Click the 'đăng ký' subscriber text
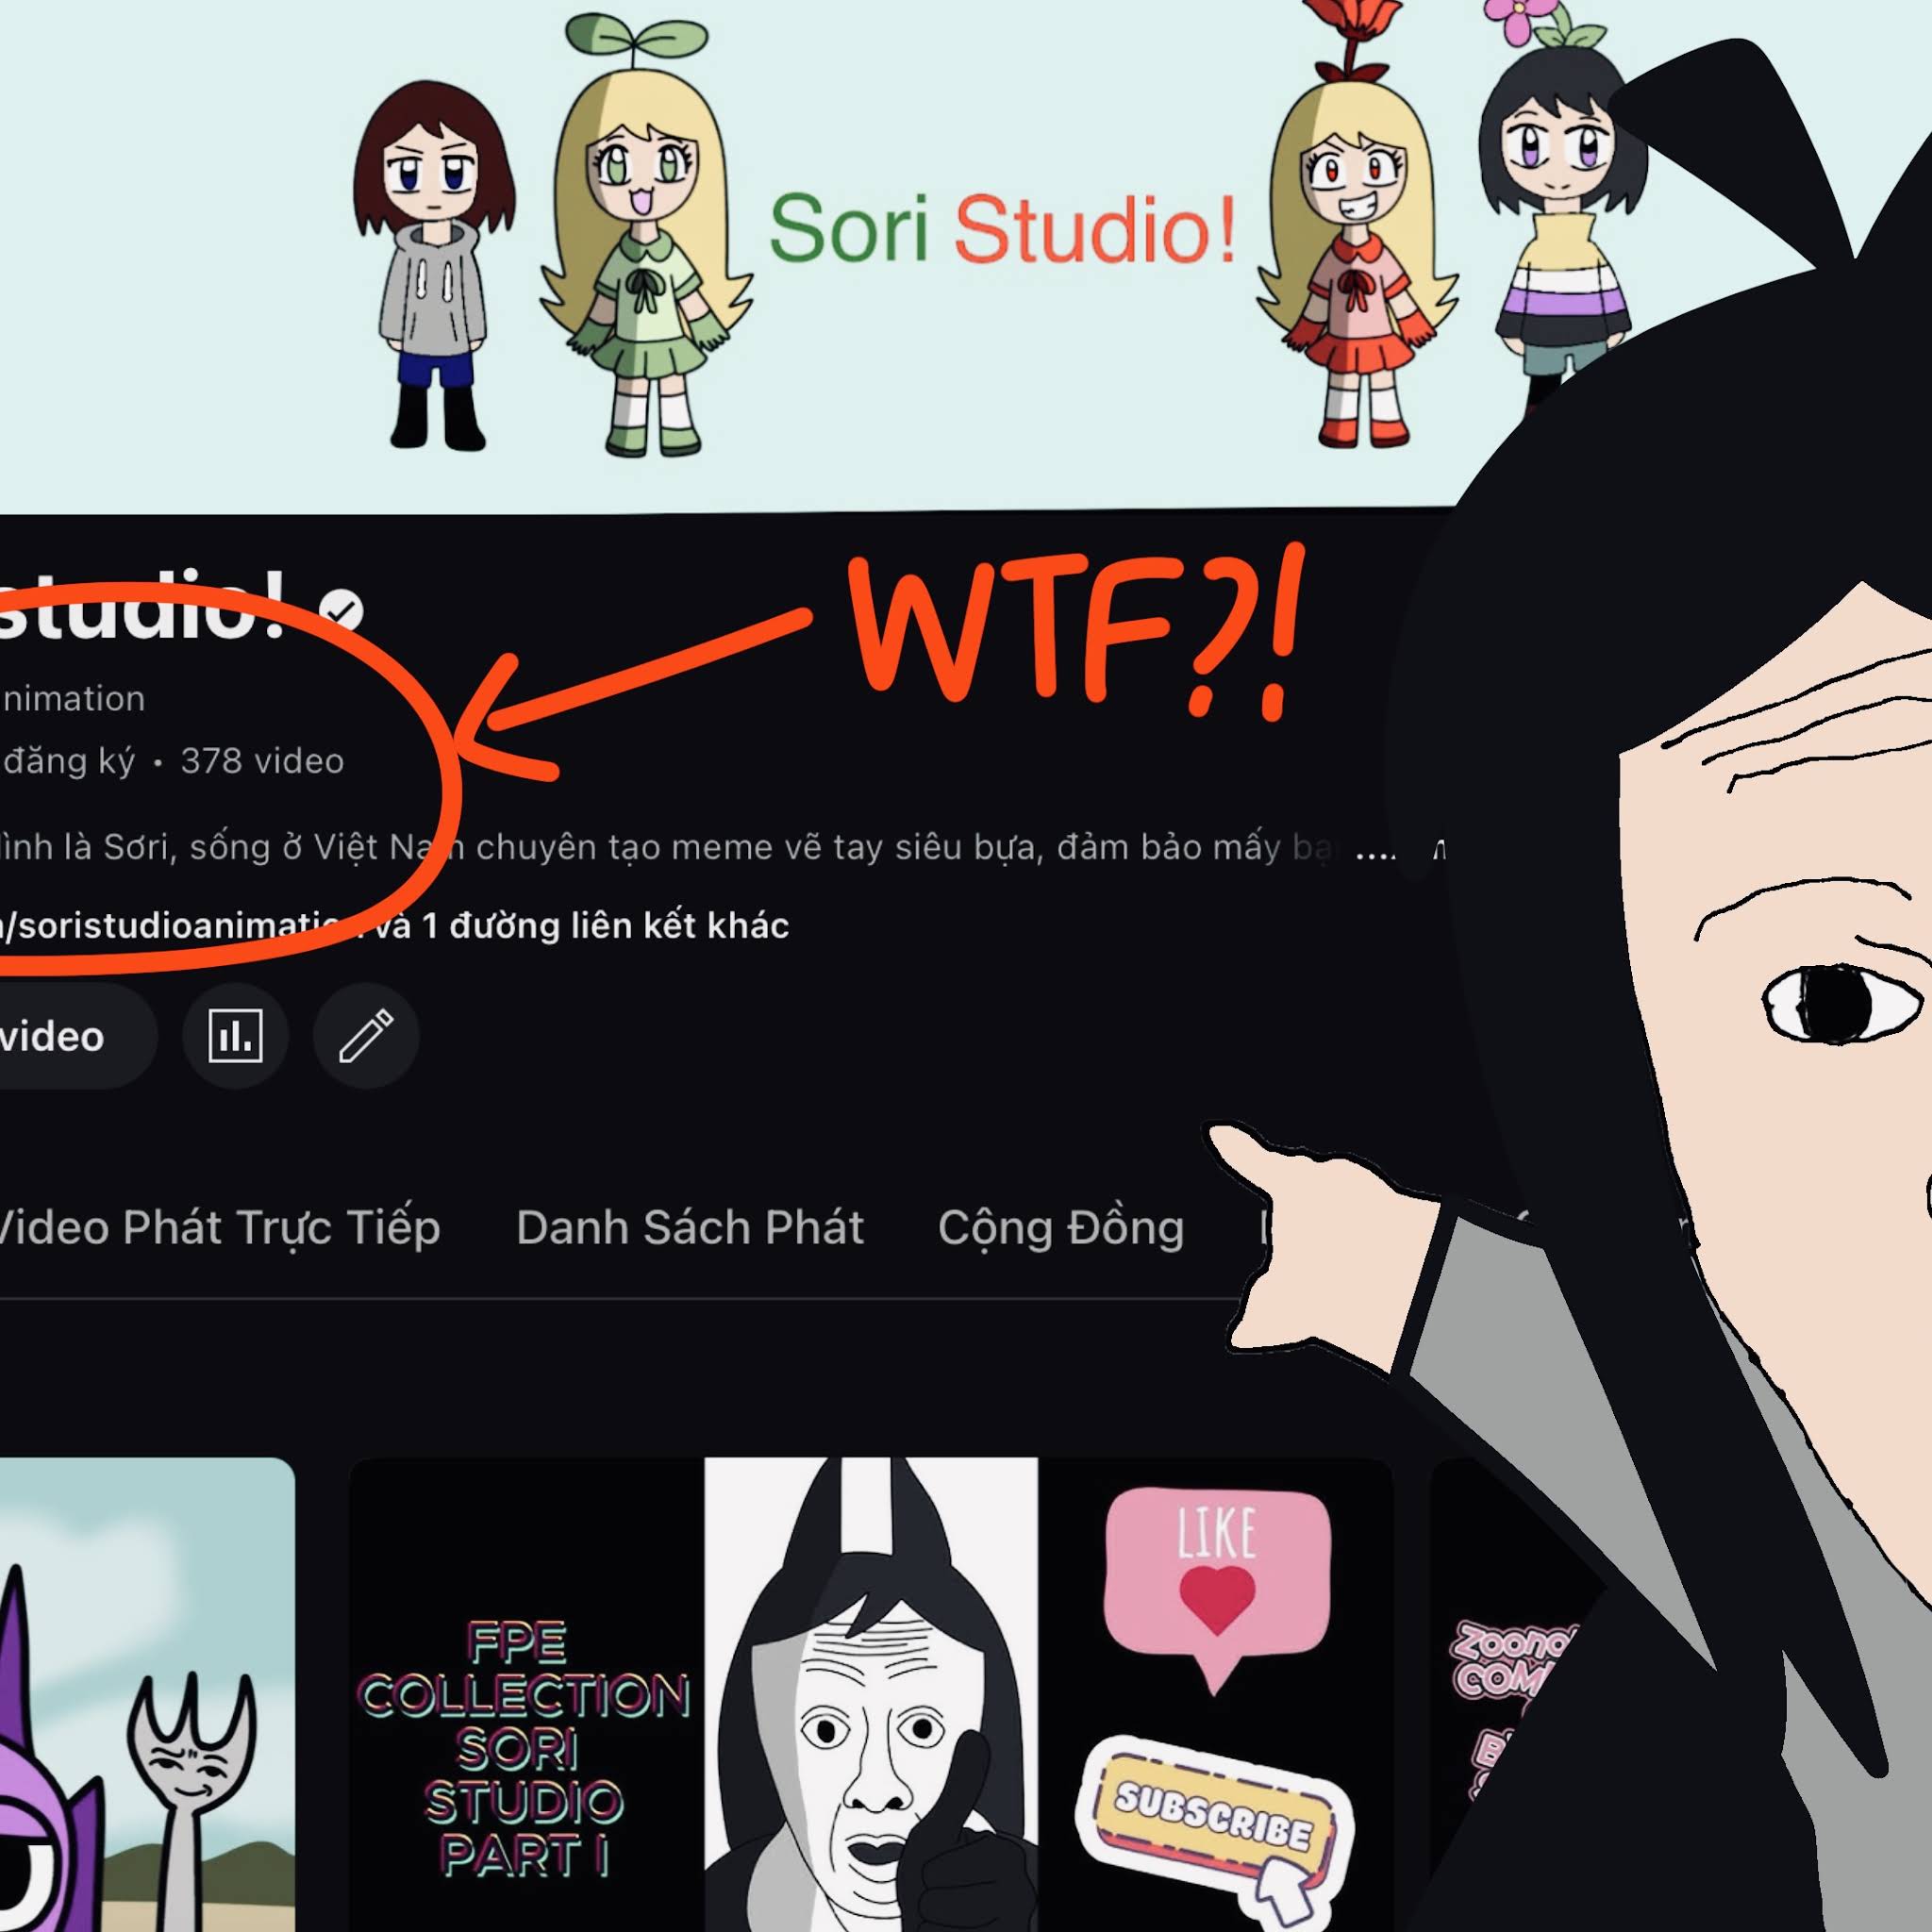Screen dimensions: 1932x1932 68,761
